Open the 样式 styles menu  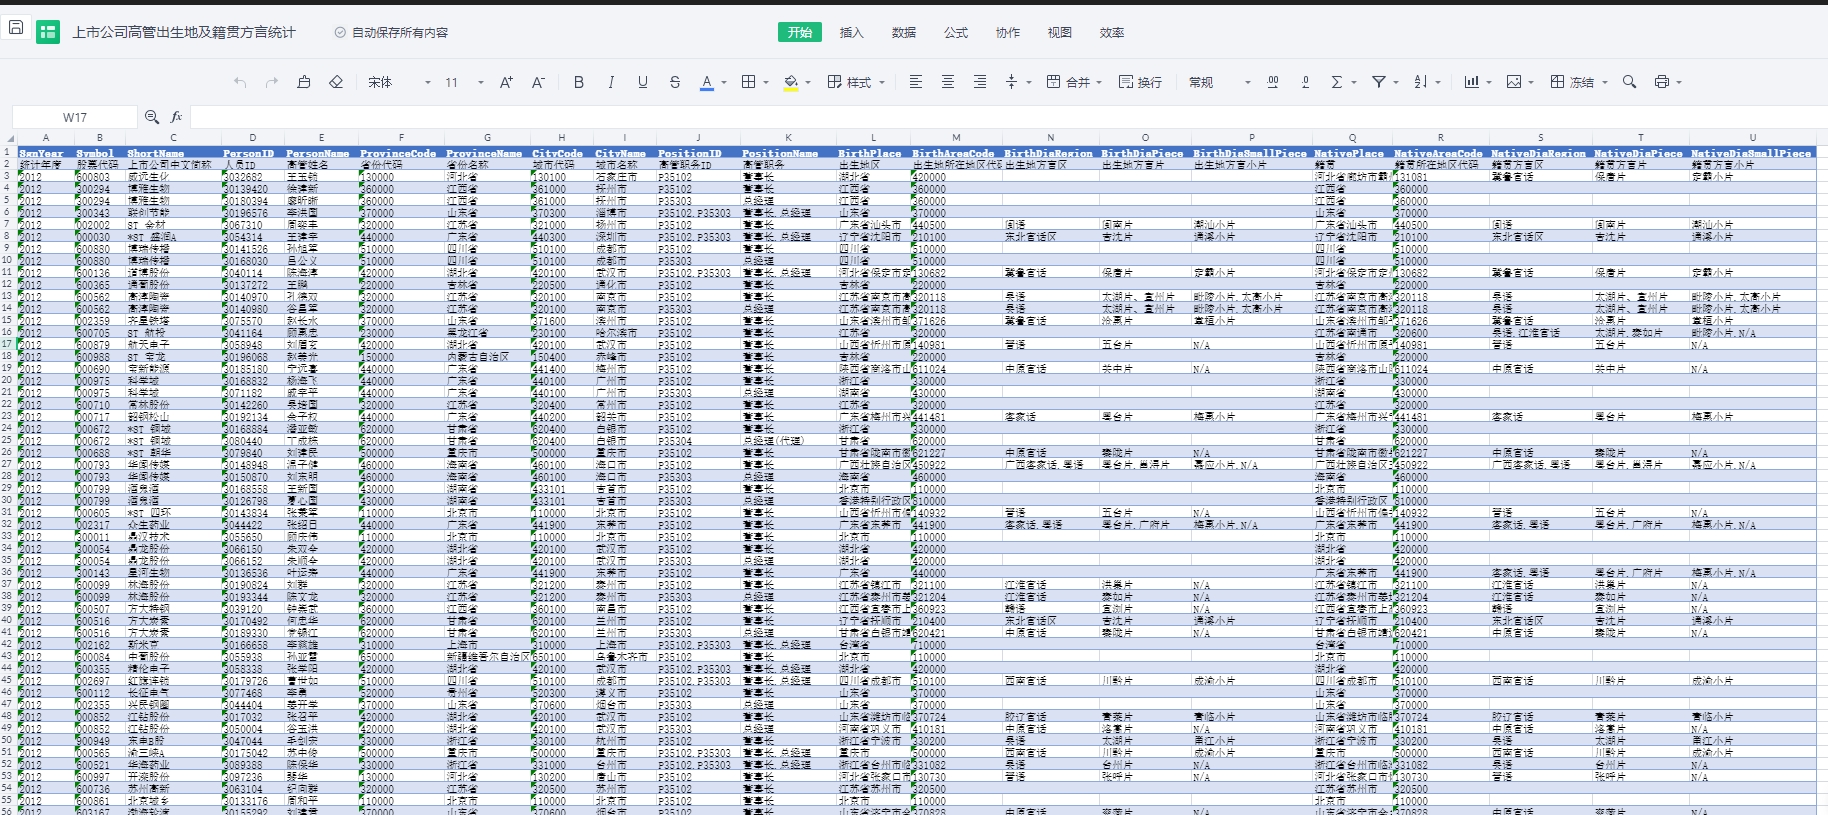(856, 82)
